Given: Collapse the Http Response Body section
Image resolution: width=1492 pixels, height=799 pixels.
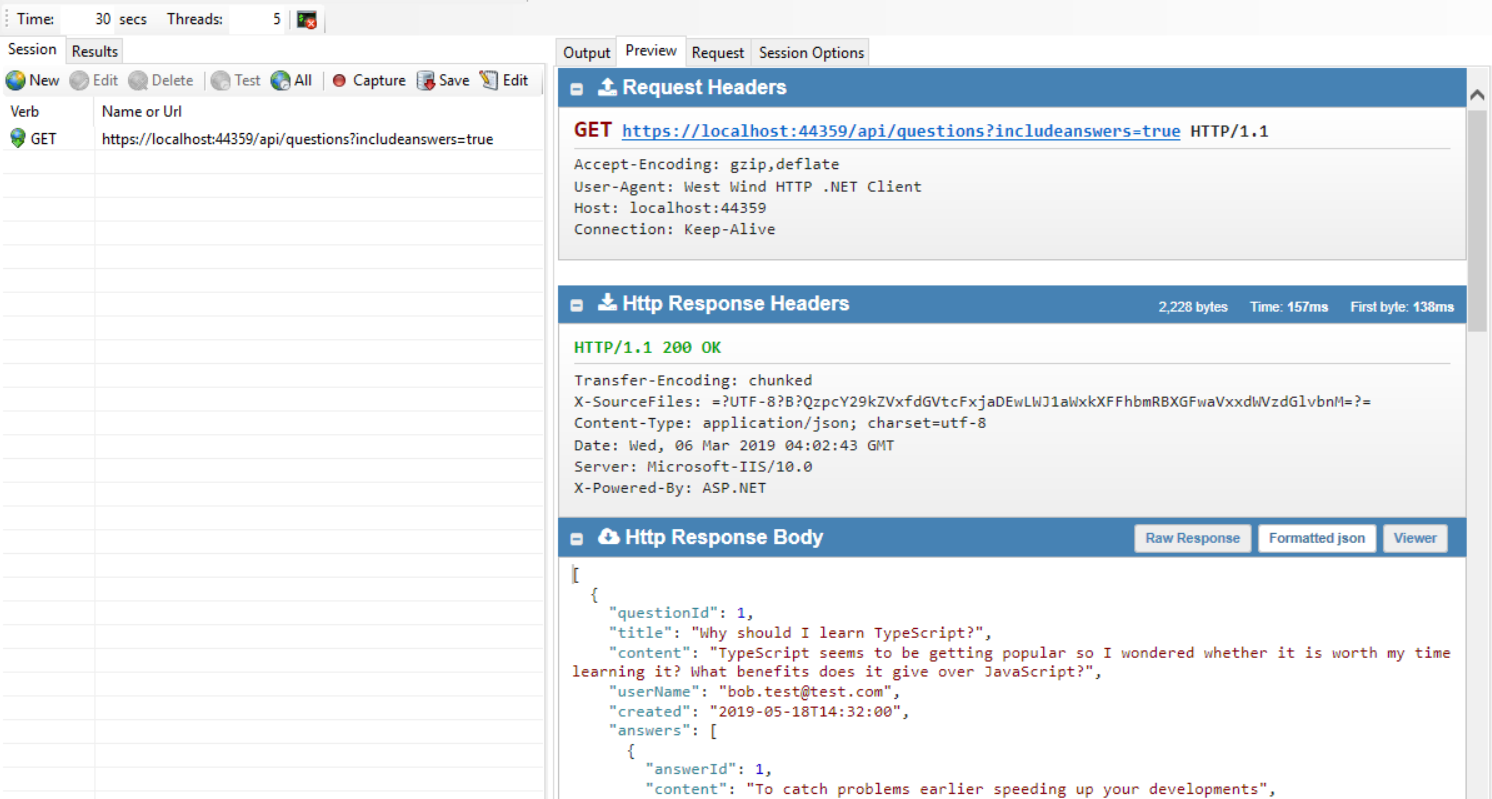Looking at the screenshot, I should 577,539.
